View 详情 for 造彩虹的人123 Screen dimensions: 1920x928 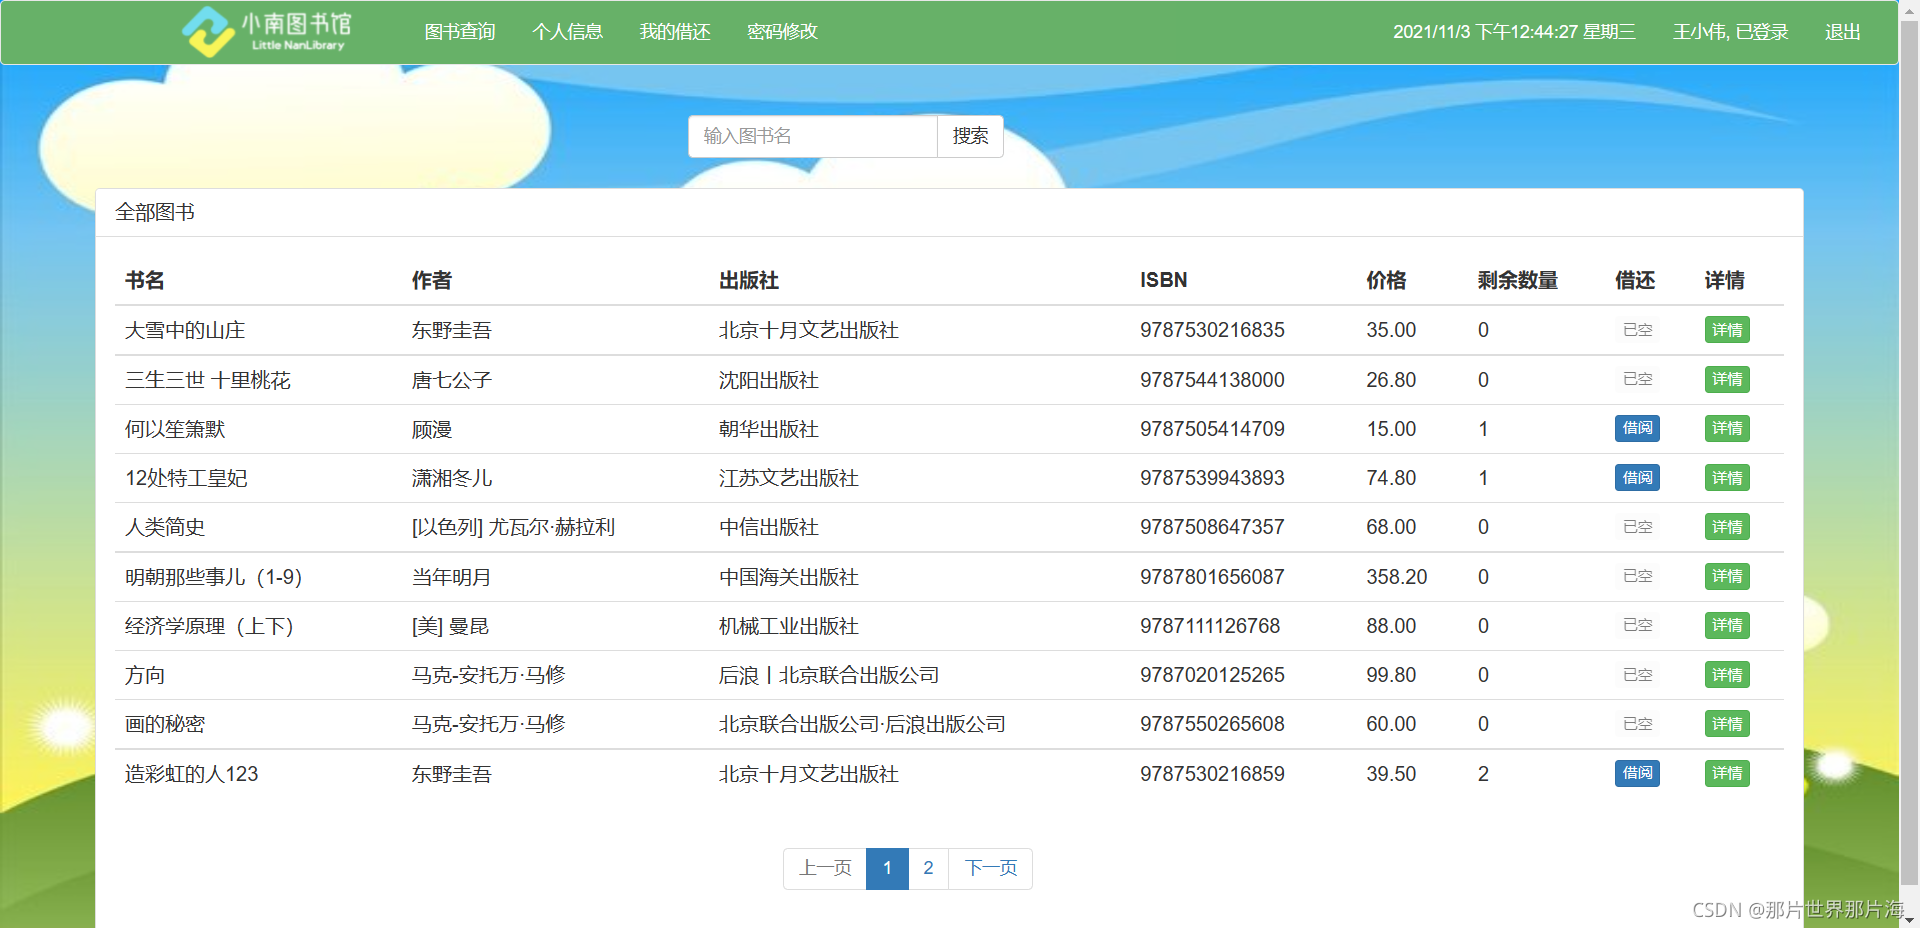[x=1727, y=773]
